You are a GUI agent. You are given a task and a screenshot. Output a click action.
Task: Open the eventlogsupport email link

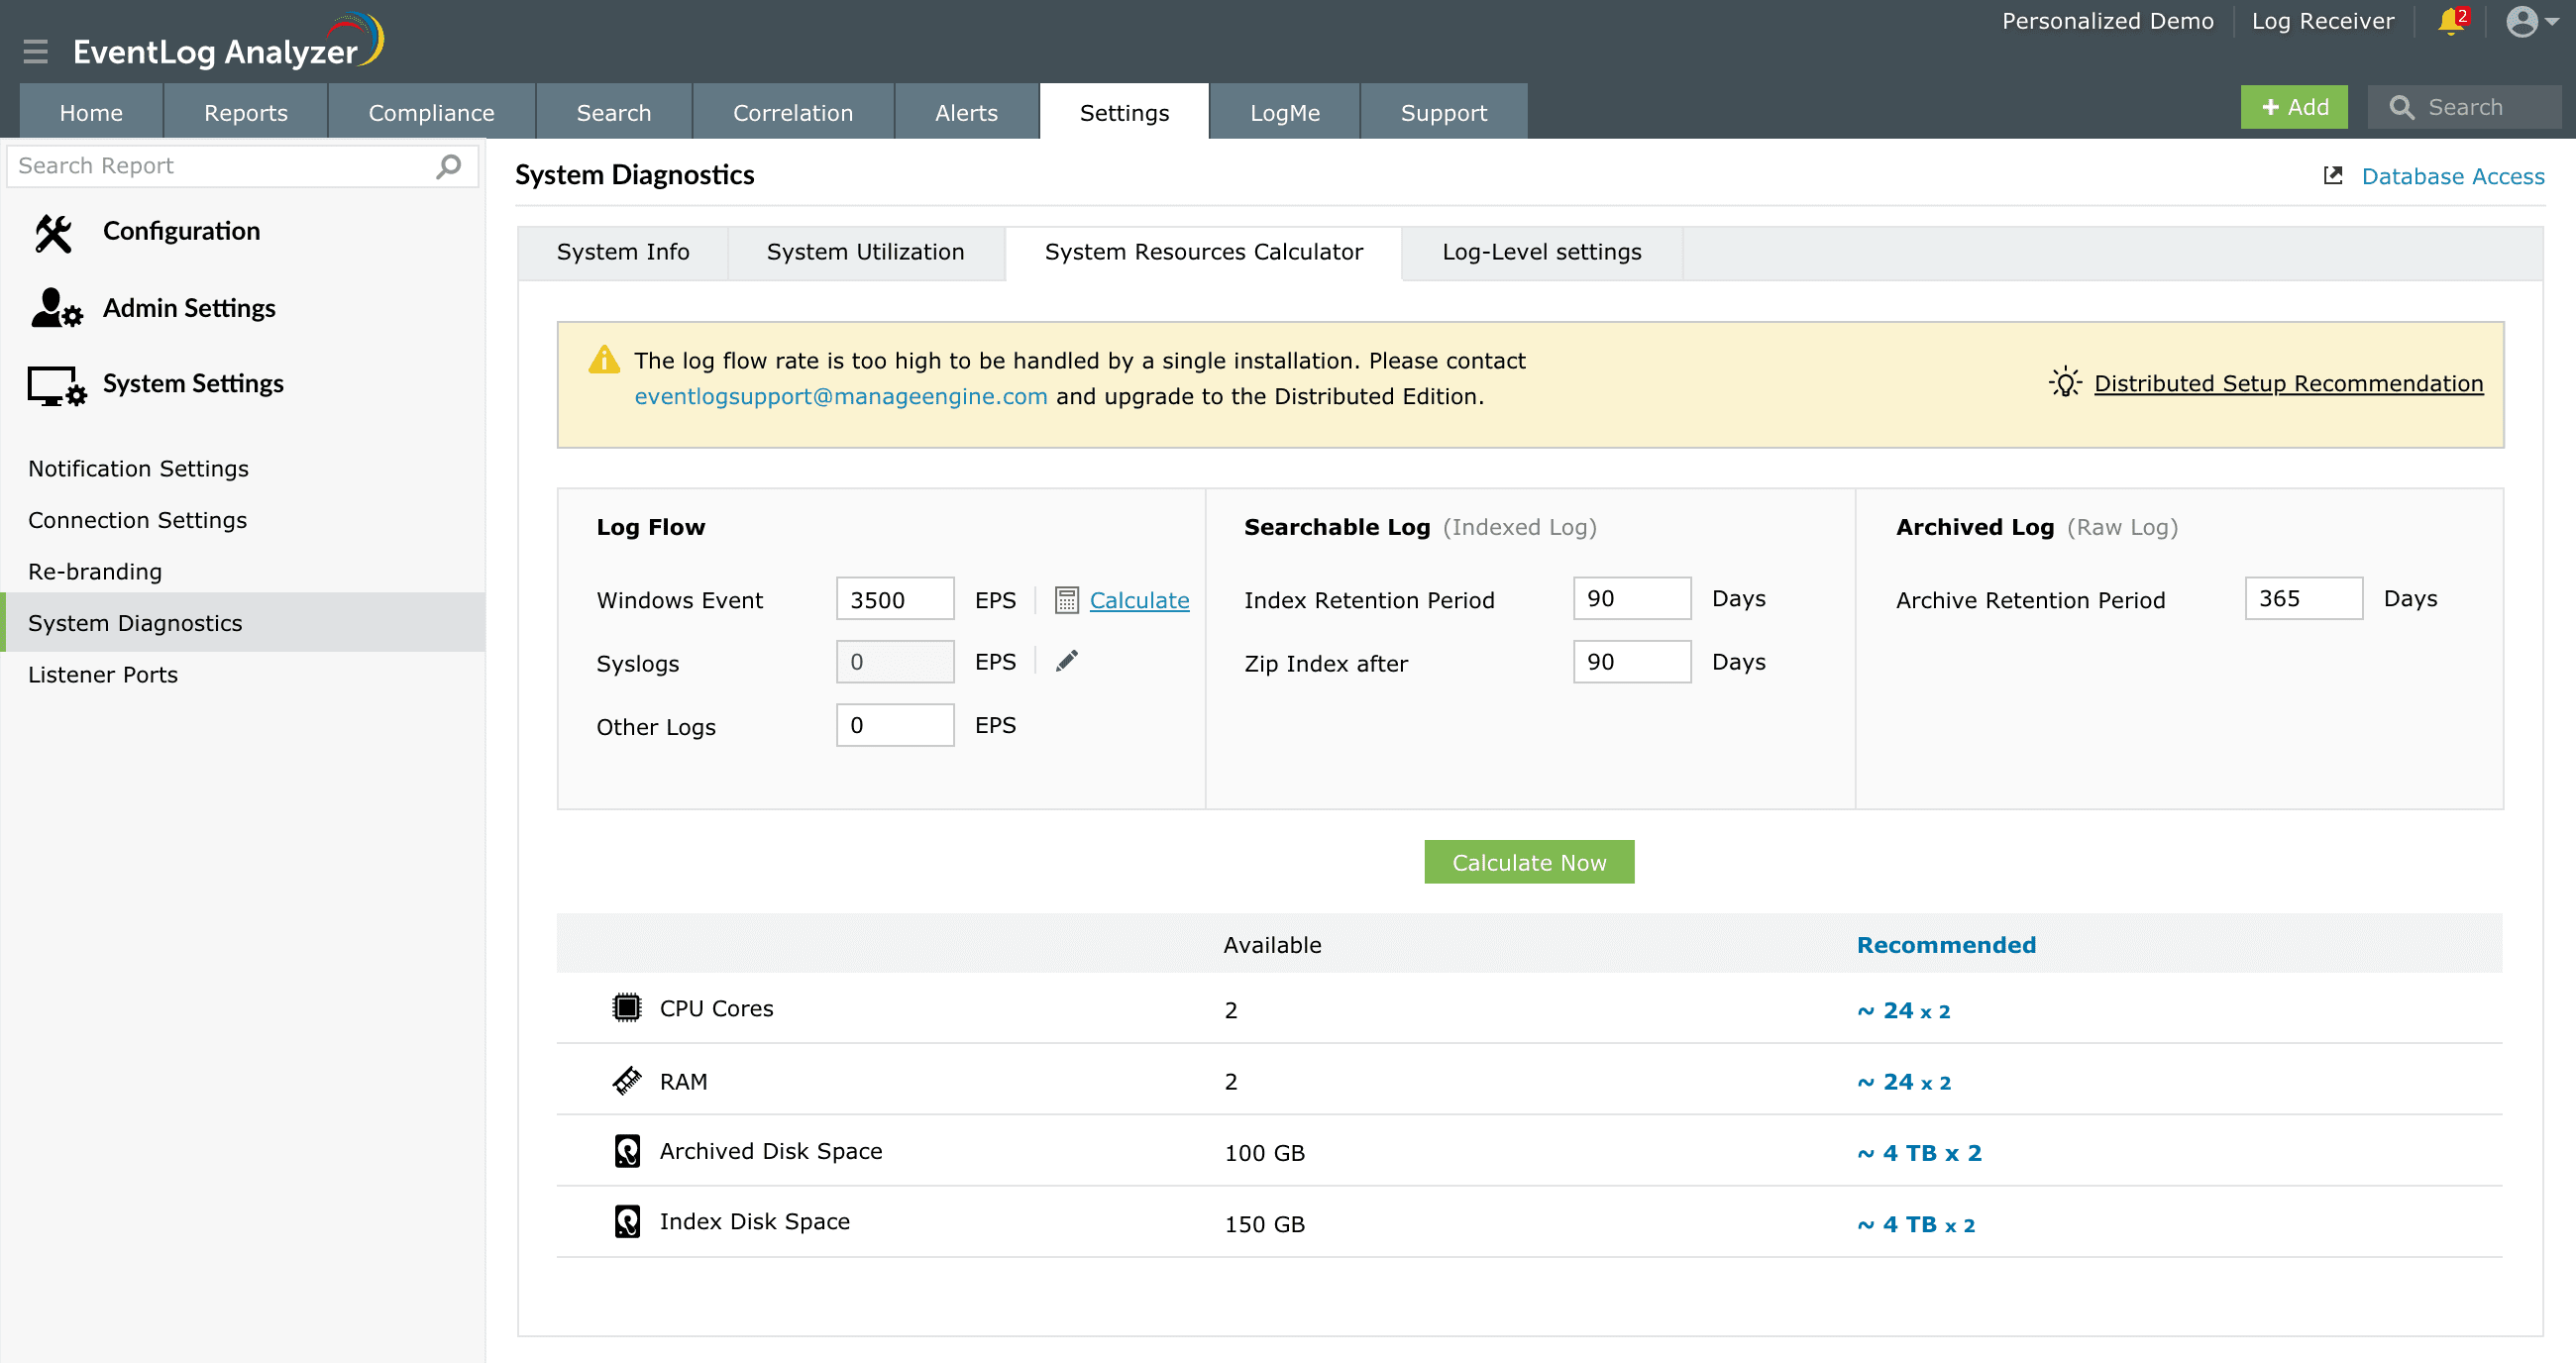click(840, 397)
